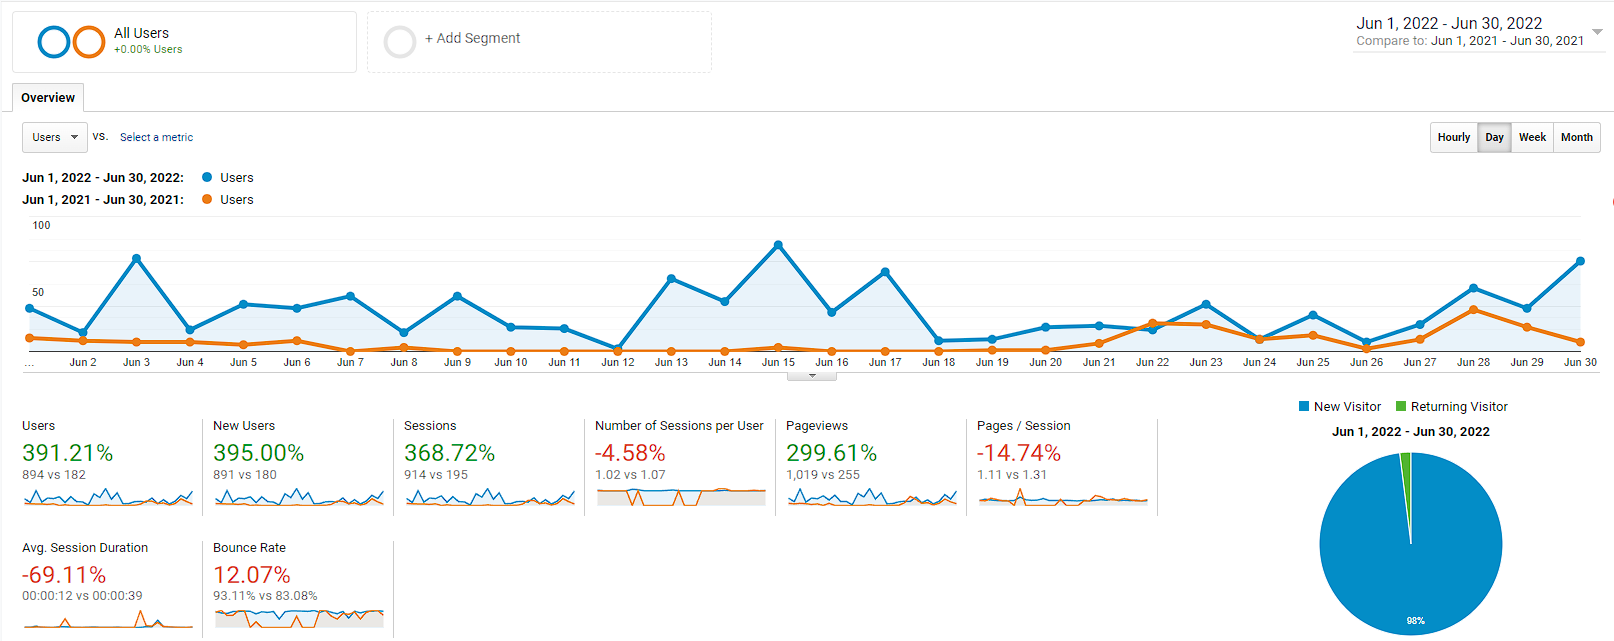Open the Users metric dropdown
This screenshot has height=641, width=1614.
(x=54, y=137)
